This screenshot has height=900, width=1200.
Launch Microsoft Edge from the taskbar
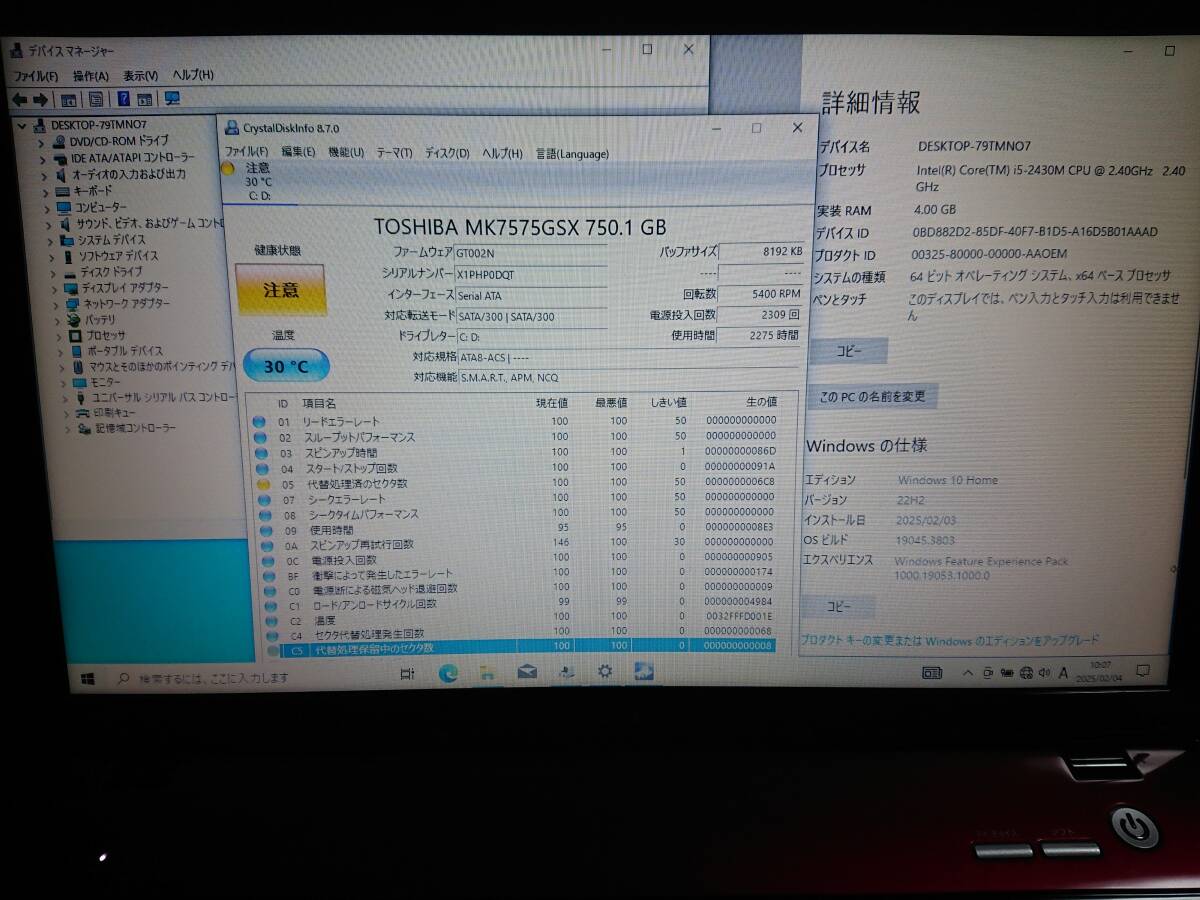(x=448, y=673)
